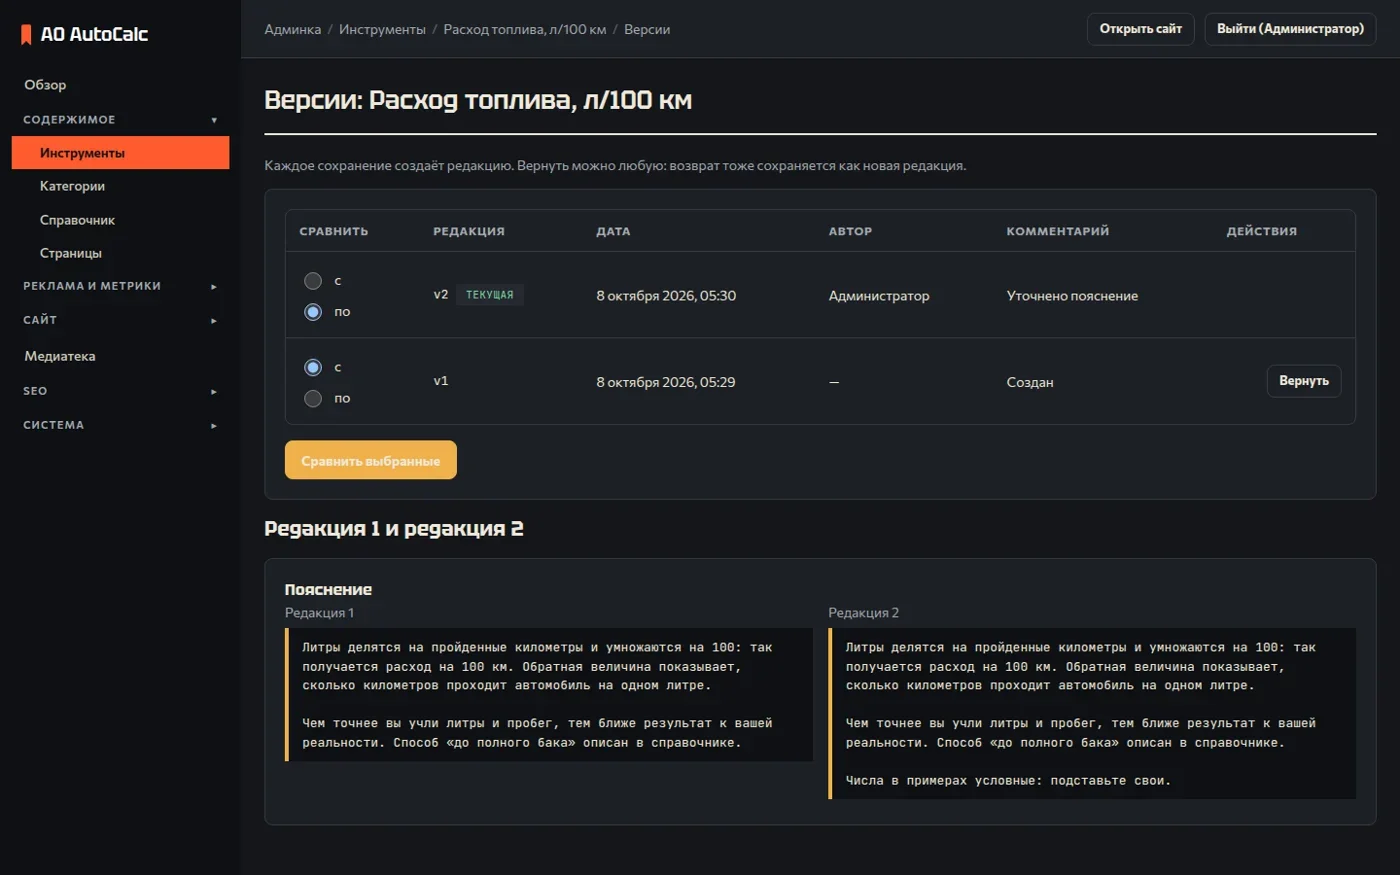Click the "Редакция 1 и редакция 2" heading
Screen dimensions: 1400x875
point(394,529)
